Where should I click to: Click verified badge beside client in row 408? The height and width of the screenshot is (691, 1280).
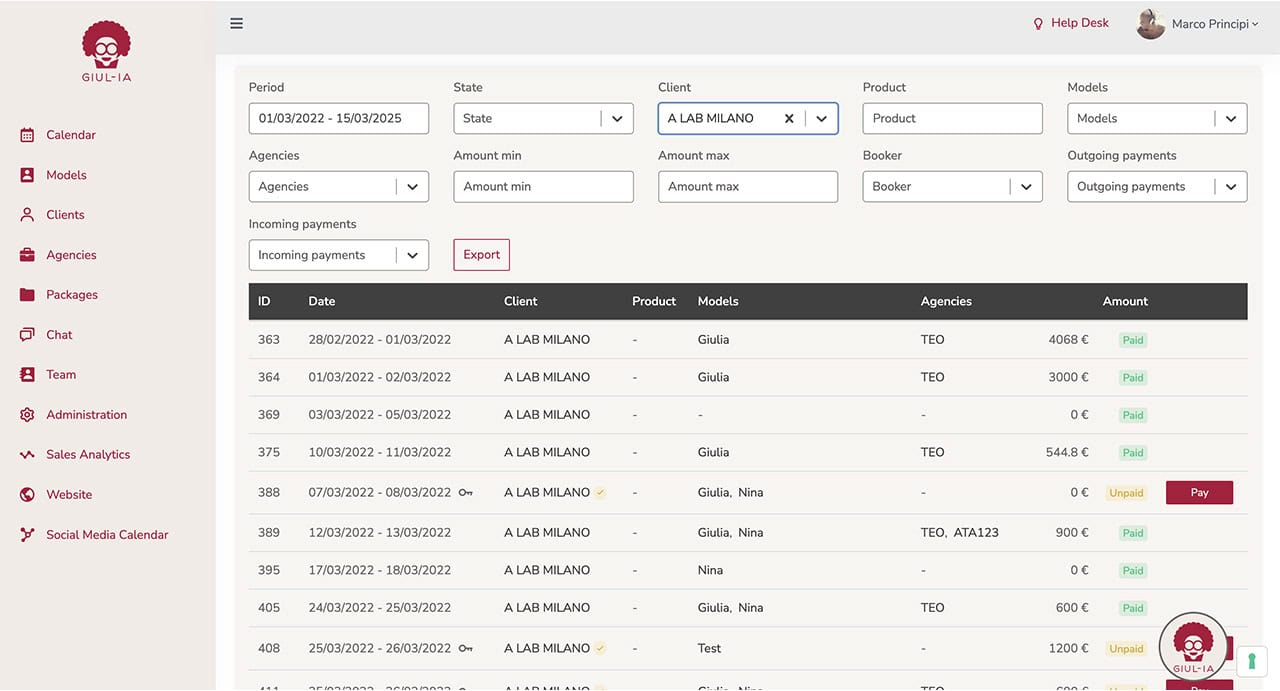[600, 649]
